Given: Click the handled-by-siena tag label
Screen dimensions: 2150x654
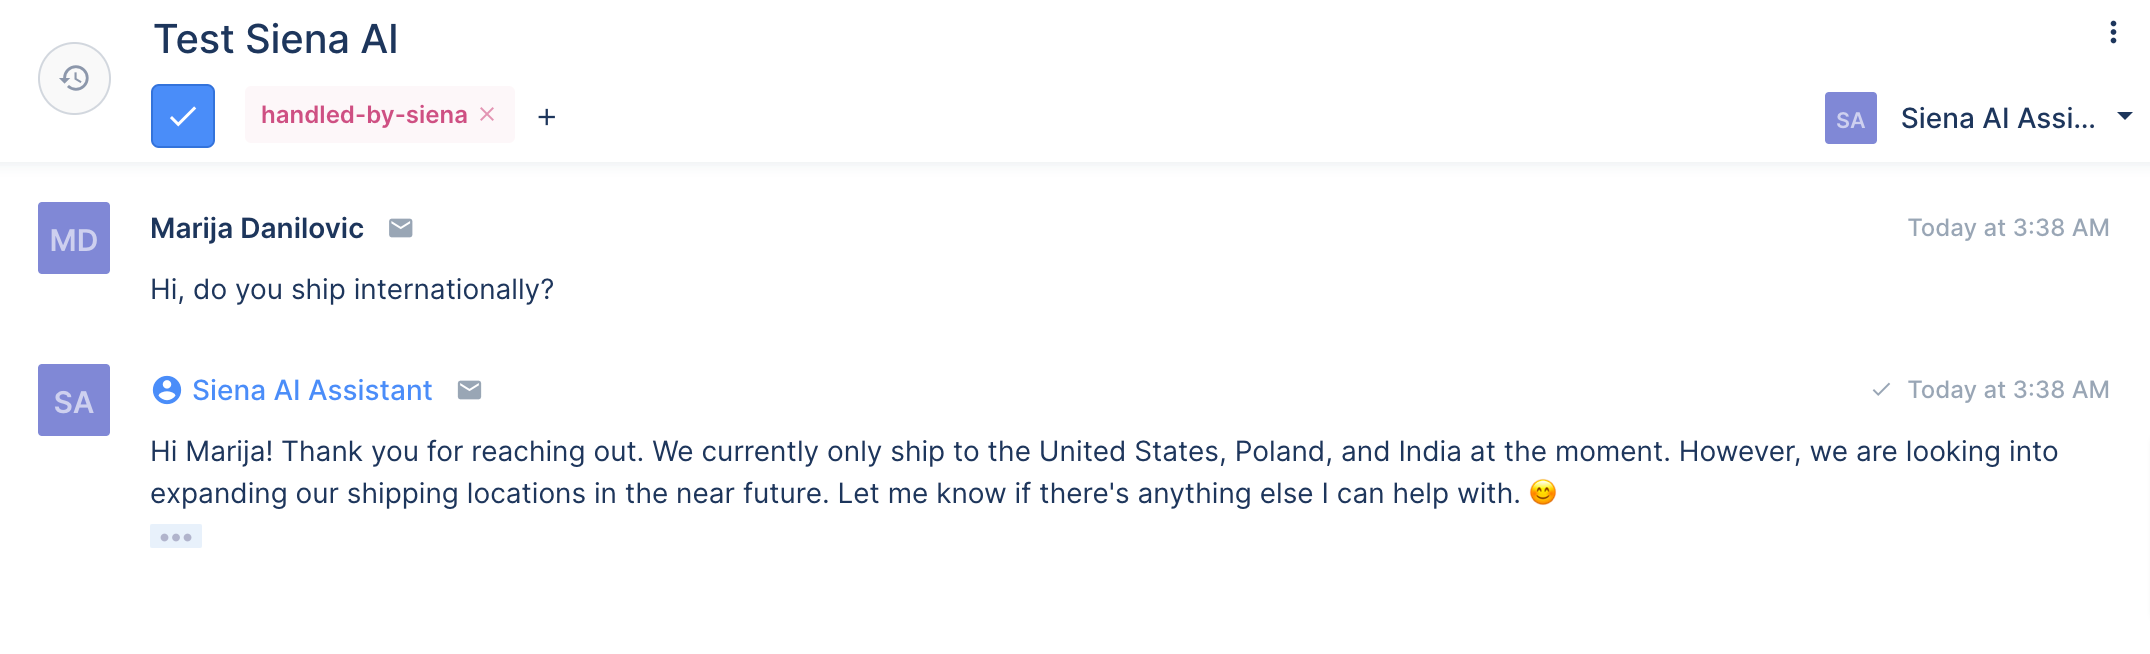Looking at the screenshot, I should [364, 115].
